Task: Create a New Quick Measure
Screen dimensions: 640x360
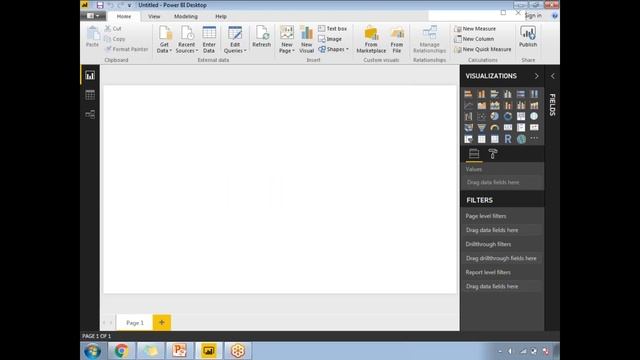Action: [483, 49]
